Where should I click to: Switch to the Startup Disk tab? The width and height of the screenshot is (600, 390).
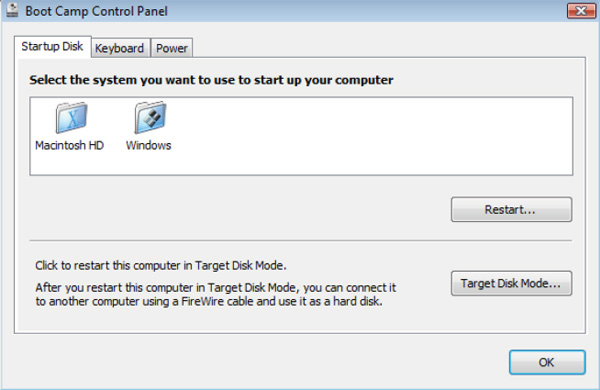point(52,47)
